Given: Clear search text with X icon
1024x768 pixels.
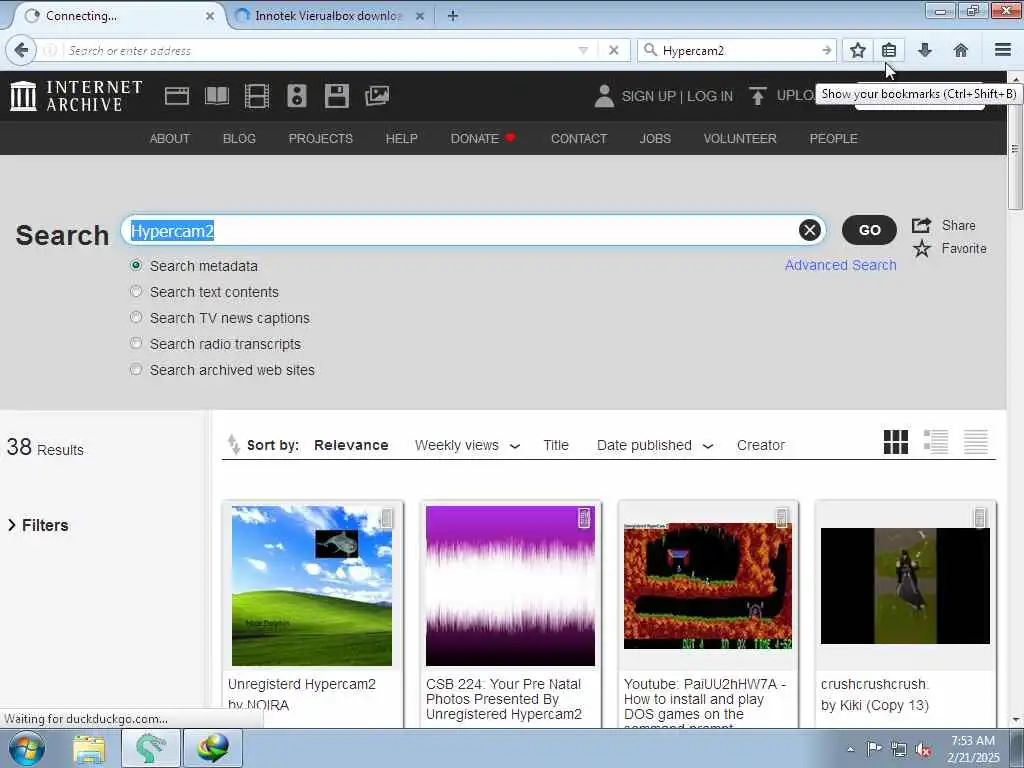Looking at the screenshot, I should point(810,230).
